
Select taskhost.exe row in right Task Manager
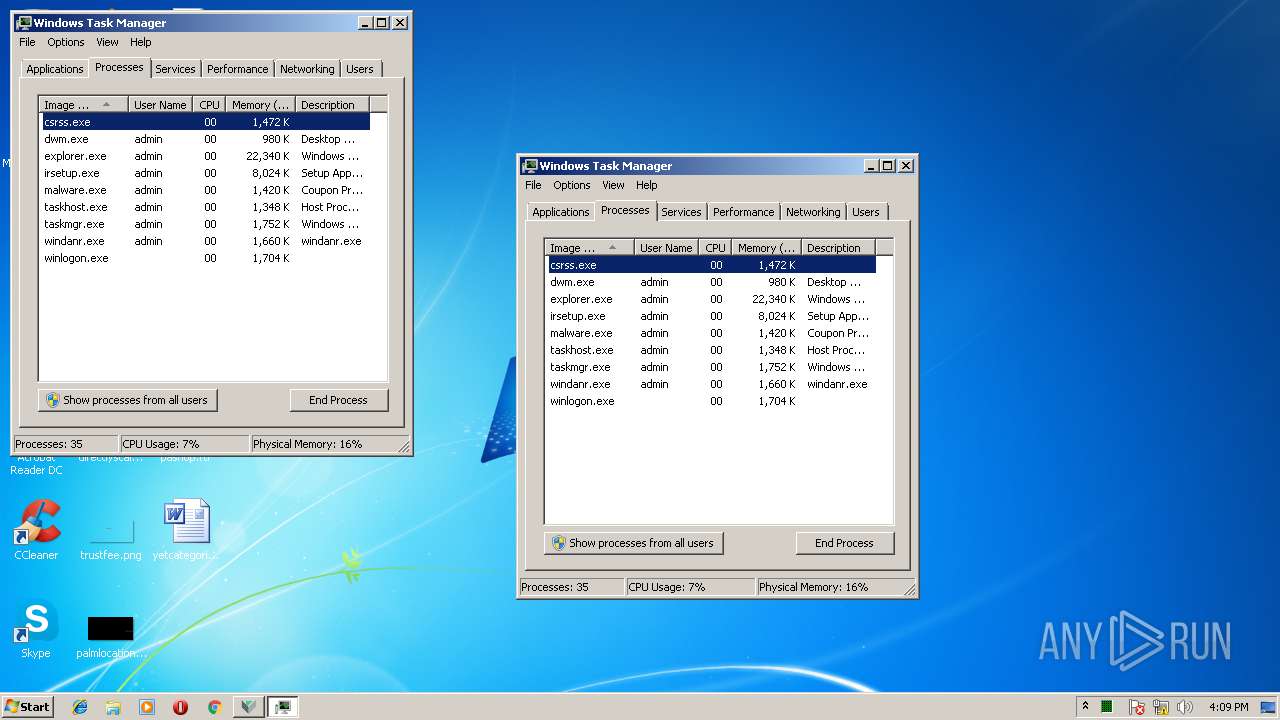[x=711, y=350]
